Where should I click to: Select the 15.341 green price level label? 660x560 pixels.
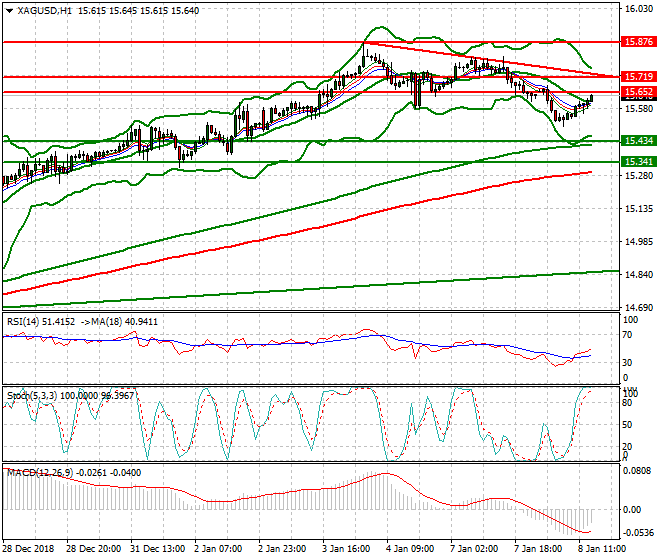(639, 162)
